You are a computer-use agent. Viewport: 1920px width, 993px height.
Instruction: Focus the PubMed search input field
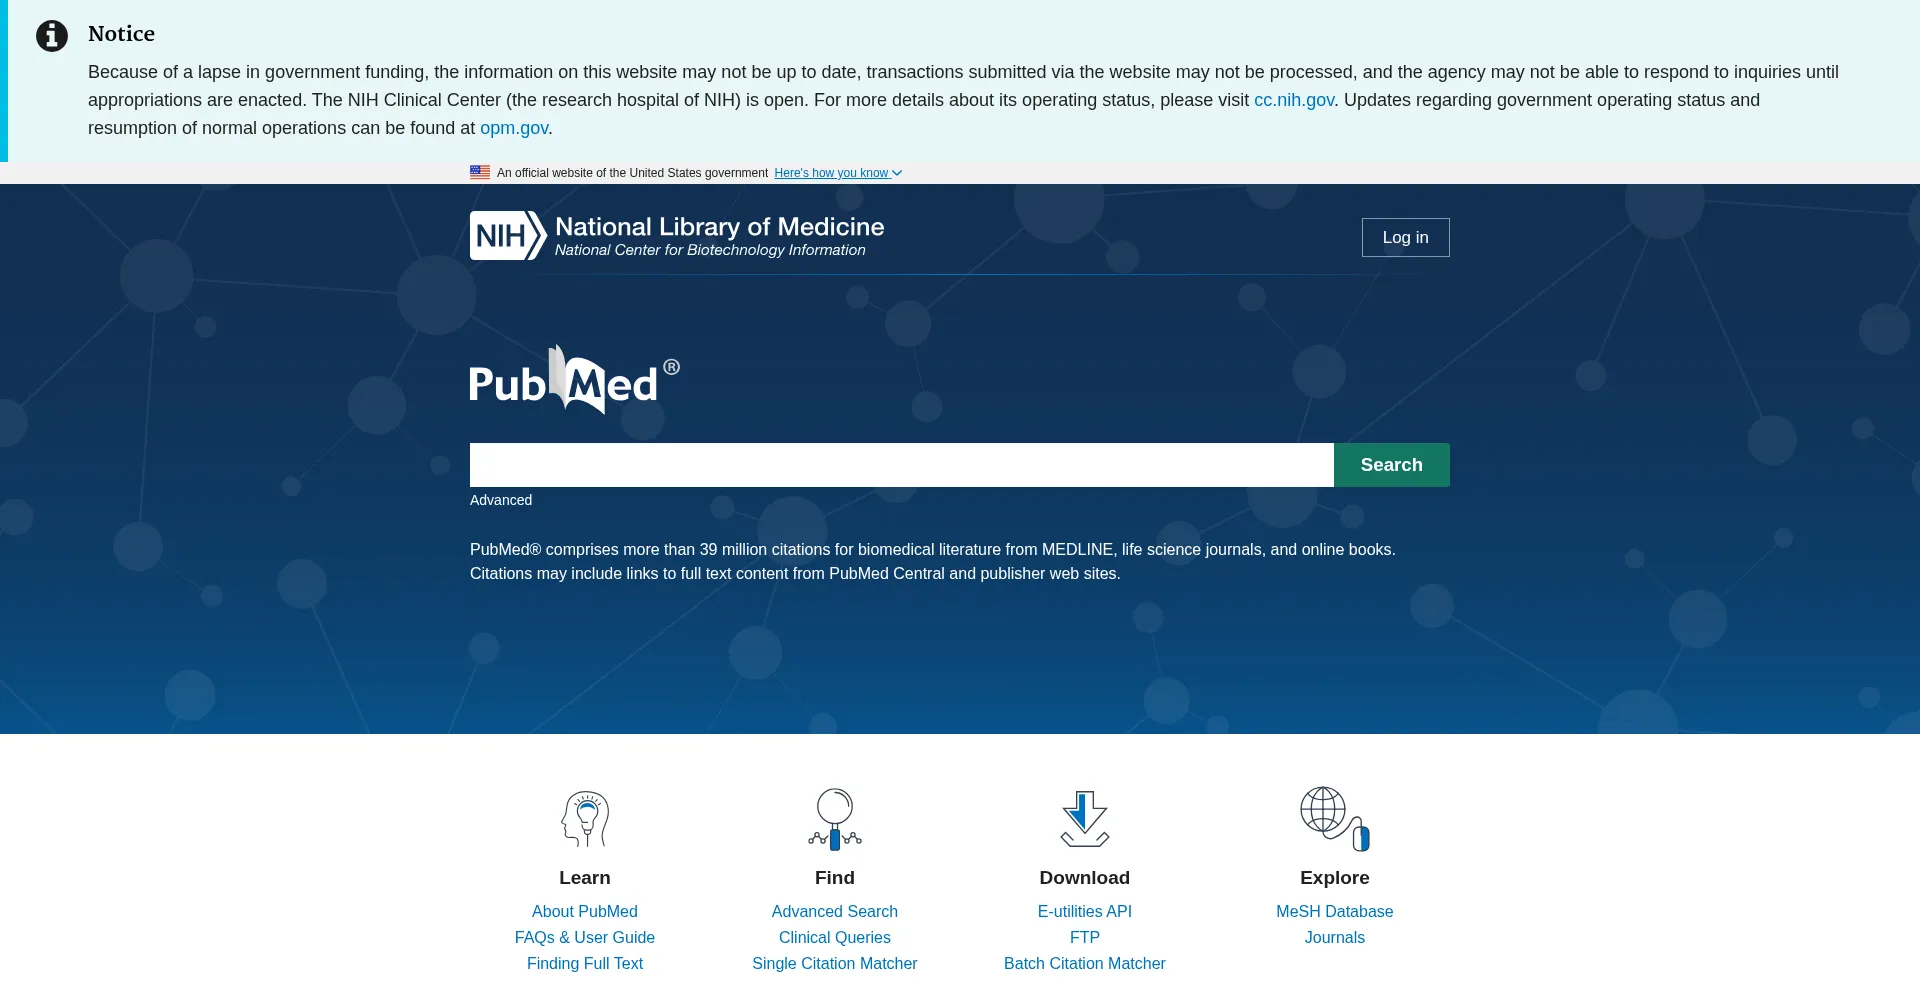(902, 465)
